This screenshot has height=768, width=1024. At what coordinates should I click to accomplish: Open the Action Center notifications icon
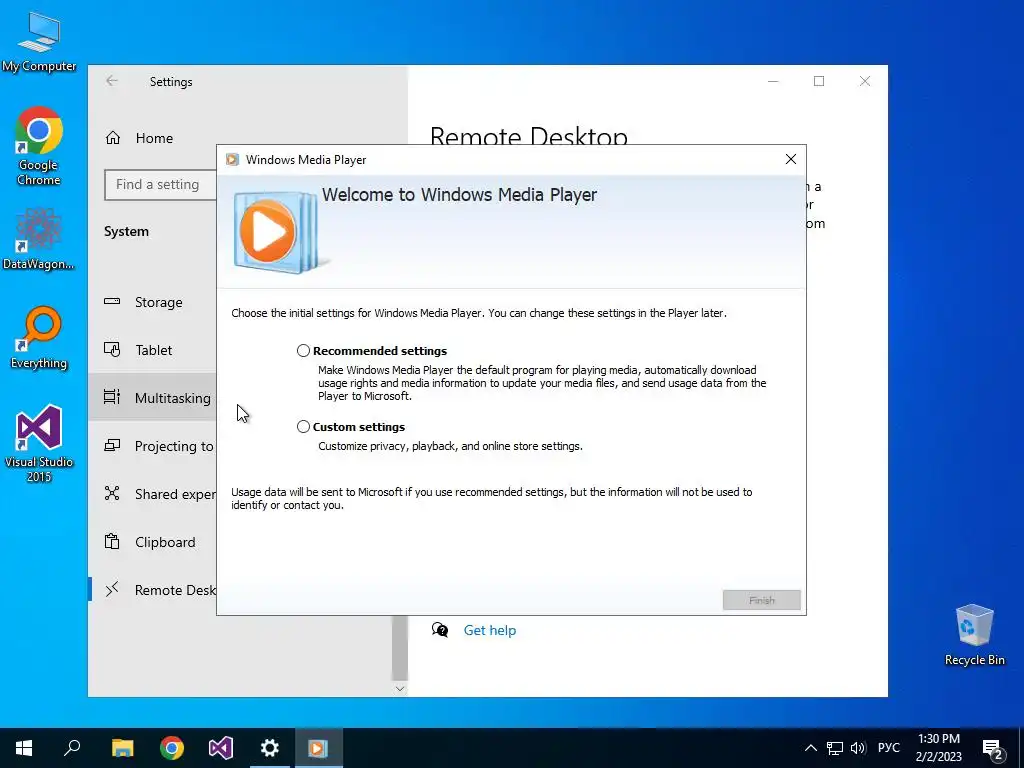pyautogui.click(x=993, y=749)
